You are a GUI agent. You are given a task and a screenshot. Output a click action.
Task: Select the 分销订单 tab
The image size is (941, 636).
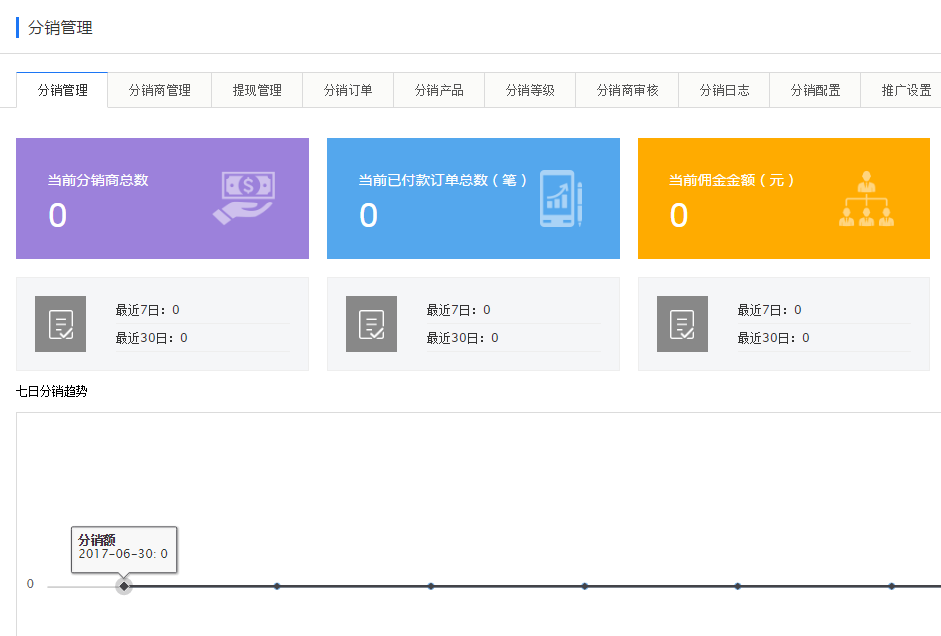point(347,89)
